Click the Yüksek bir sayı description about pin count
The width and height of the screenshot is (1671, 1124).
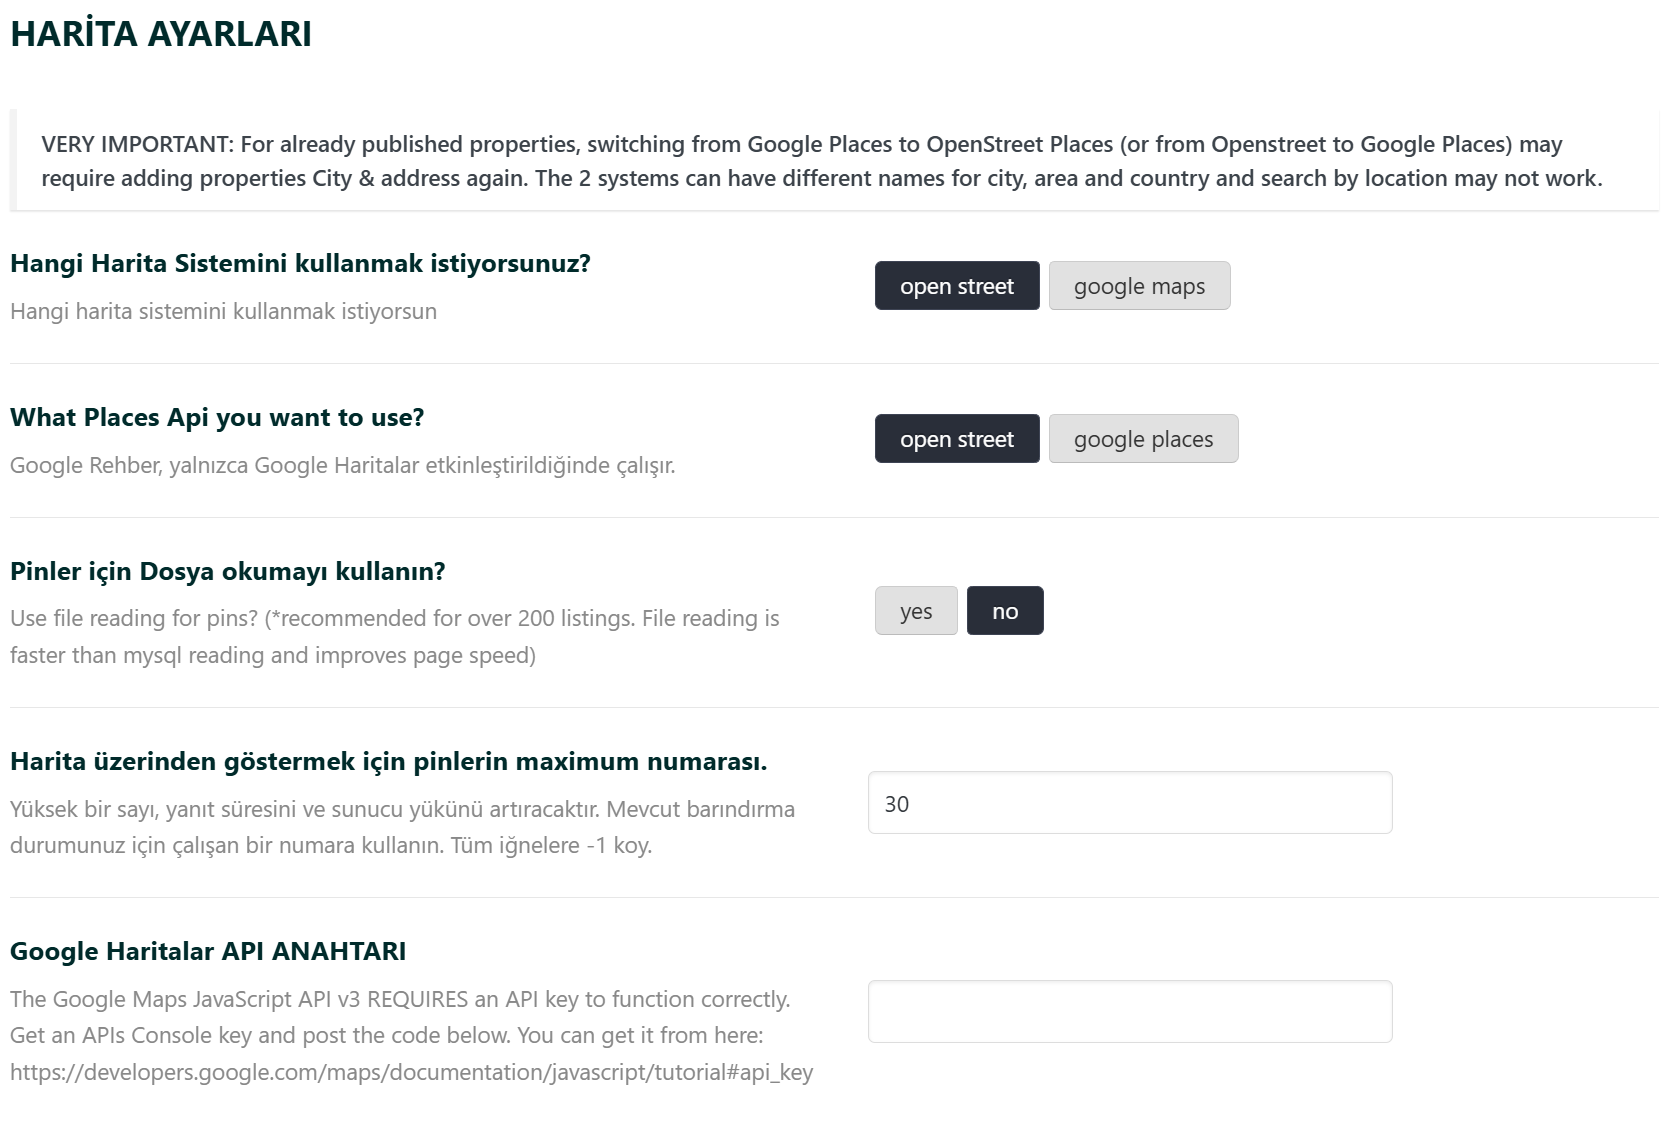[402, 827]
